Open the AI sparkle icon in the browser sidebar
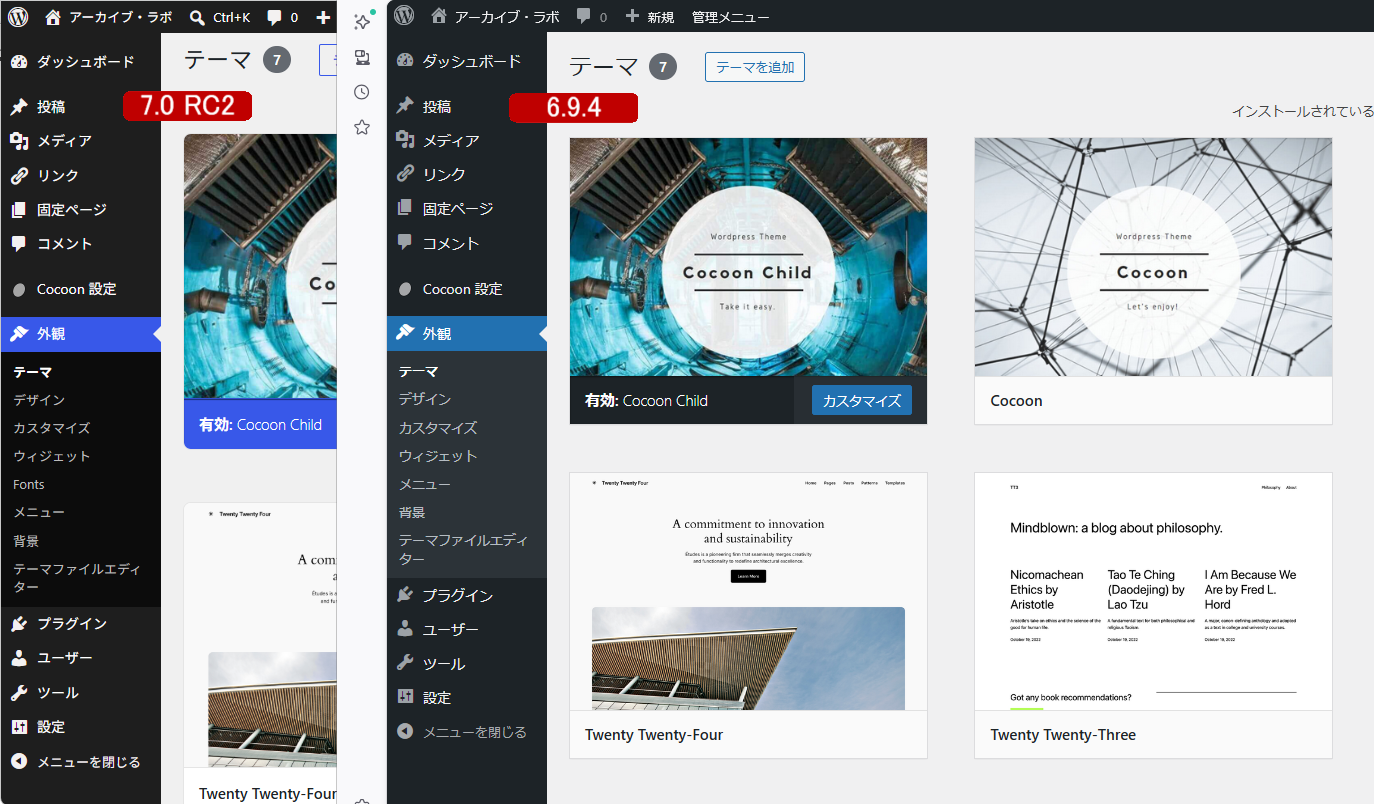This screenshot has height=804, width=1374. click(363, 21)
